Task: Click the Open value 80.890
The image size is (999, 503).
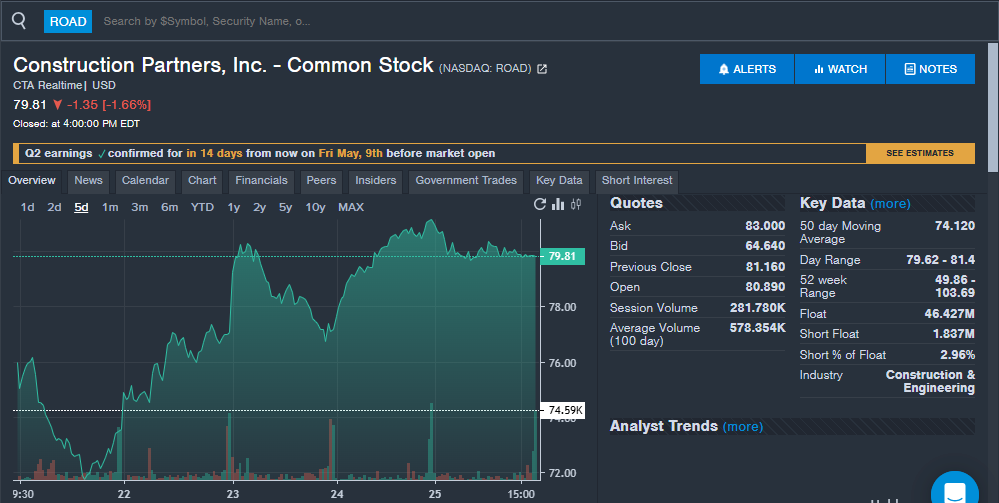Action: coord(765,287)
